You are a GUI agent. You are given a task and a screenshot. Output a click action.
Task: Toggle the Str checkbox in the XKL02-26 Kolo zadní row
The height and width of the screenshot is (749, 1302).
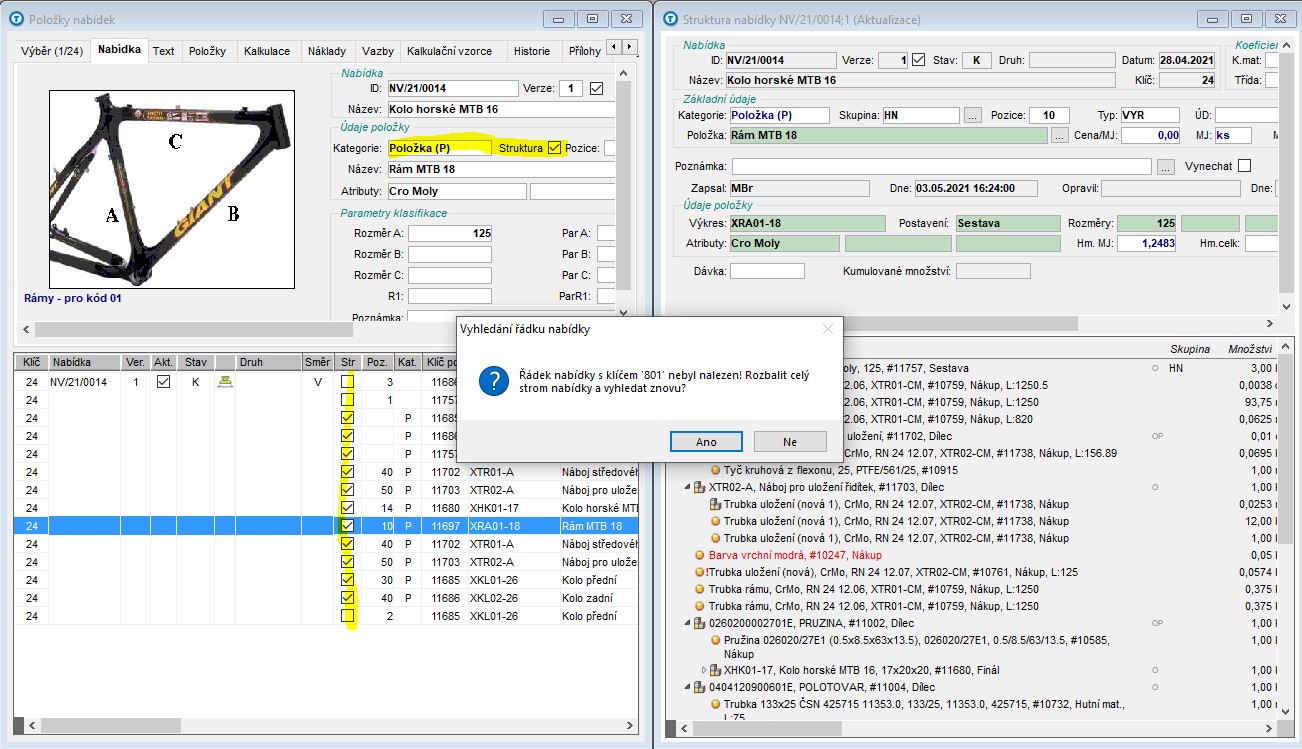(x=348, y=598)
